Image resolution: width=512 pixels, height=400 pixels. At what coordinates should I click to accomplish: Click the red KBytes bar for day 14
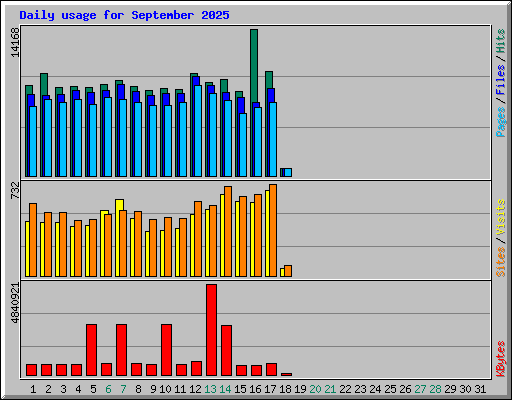coord(226,351)
